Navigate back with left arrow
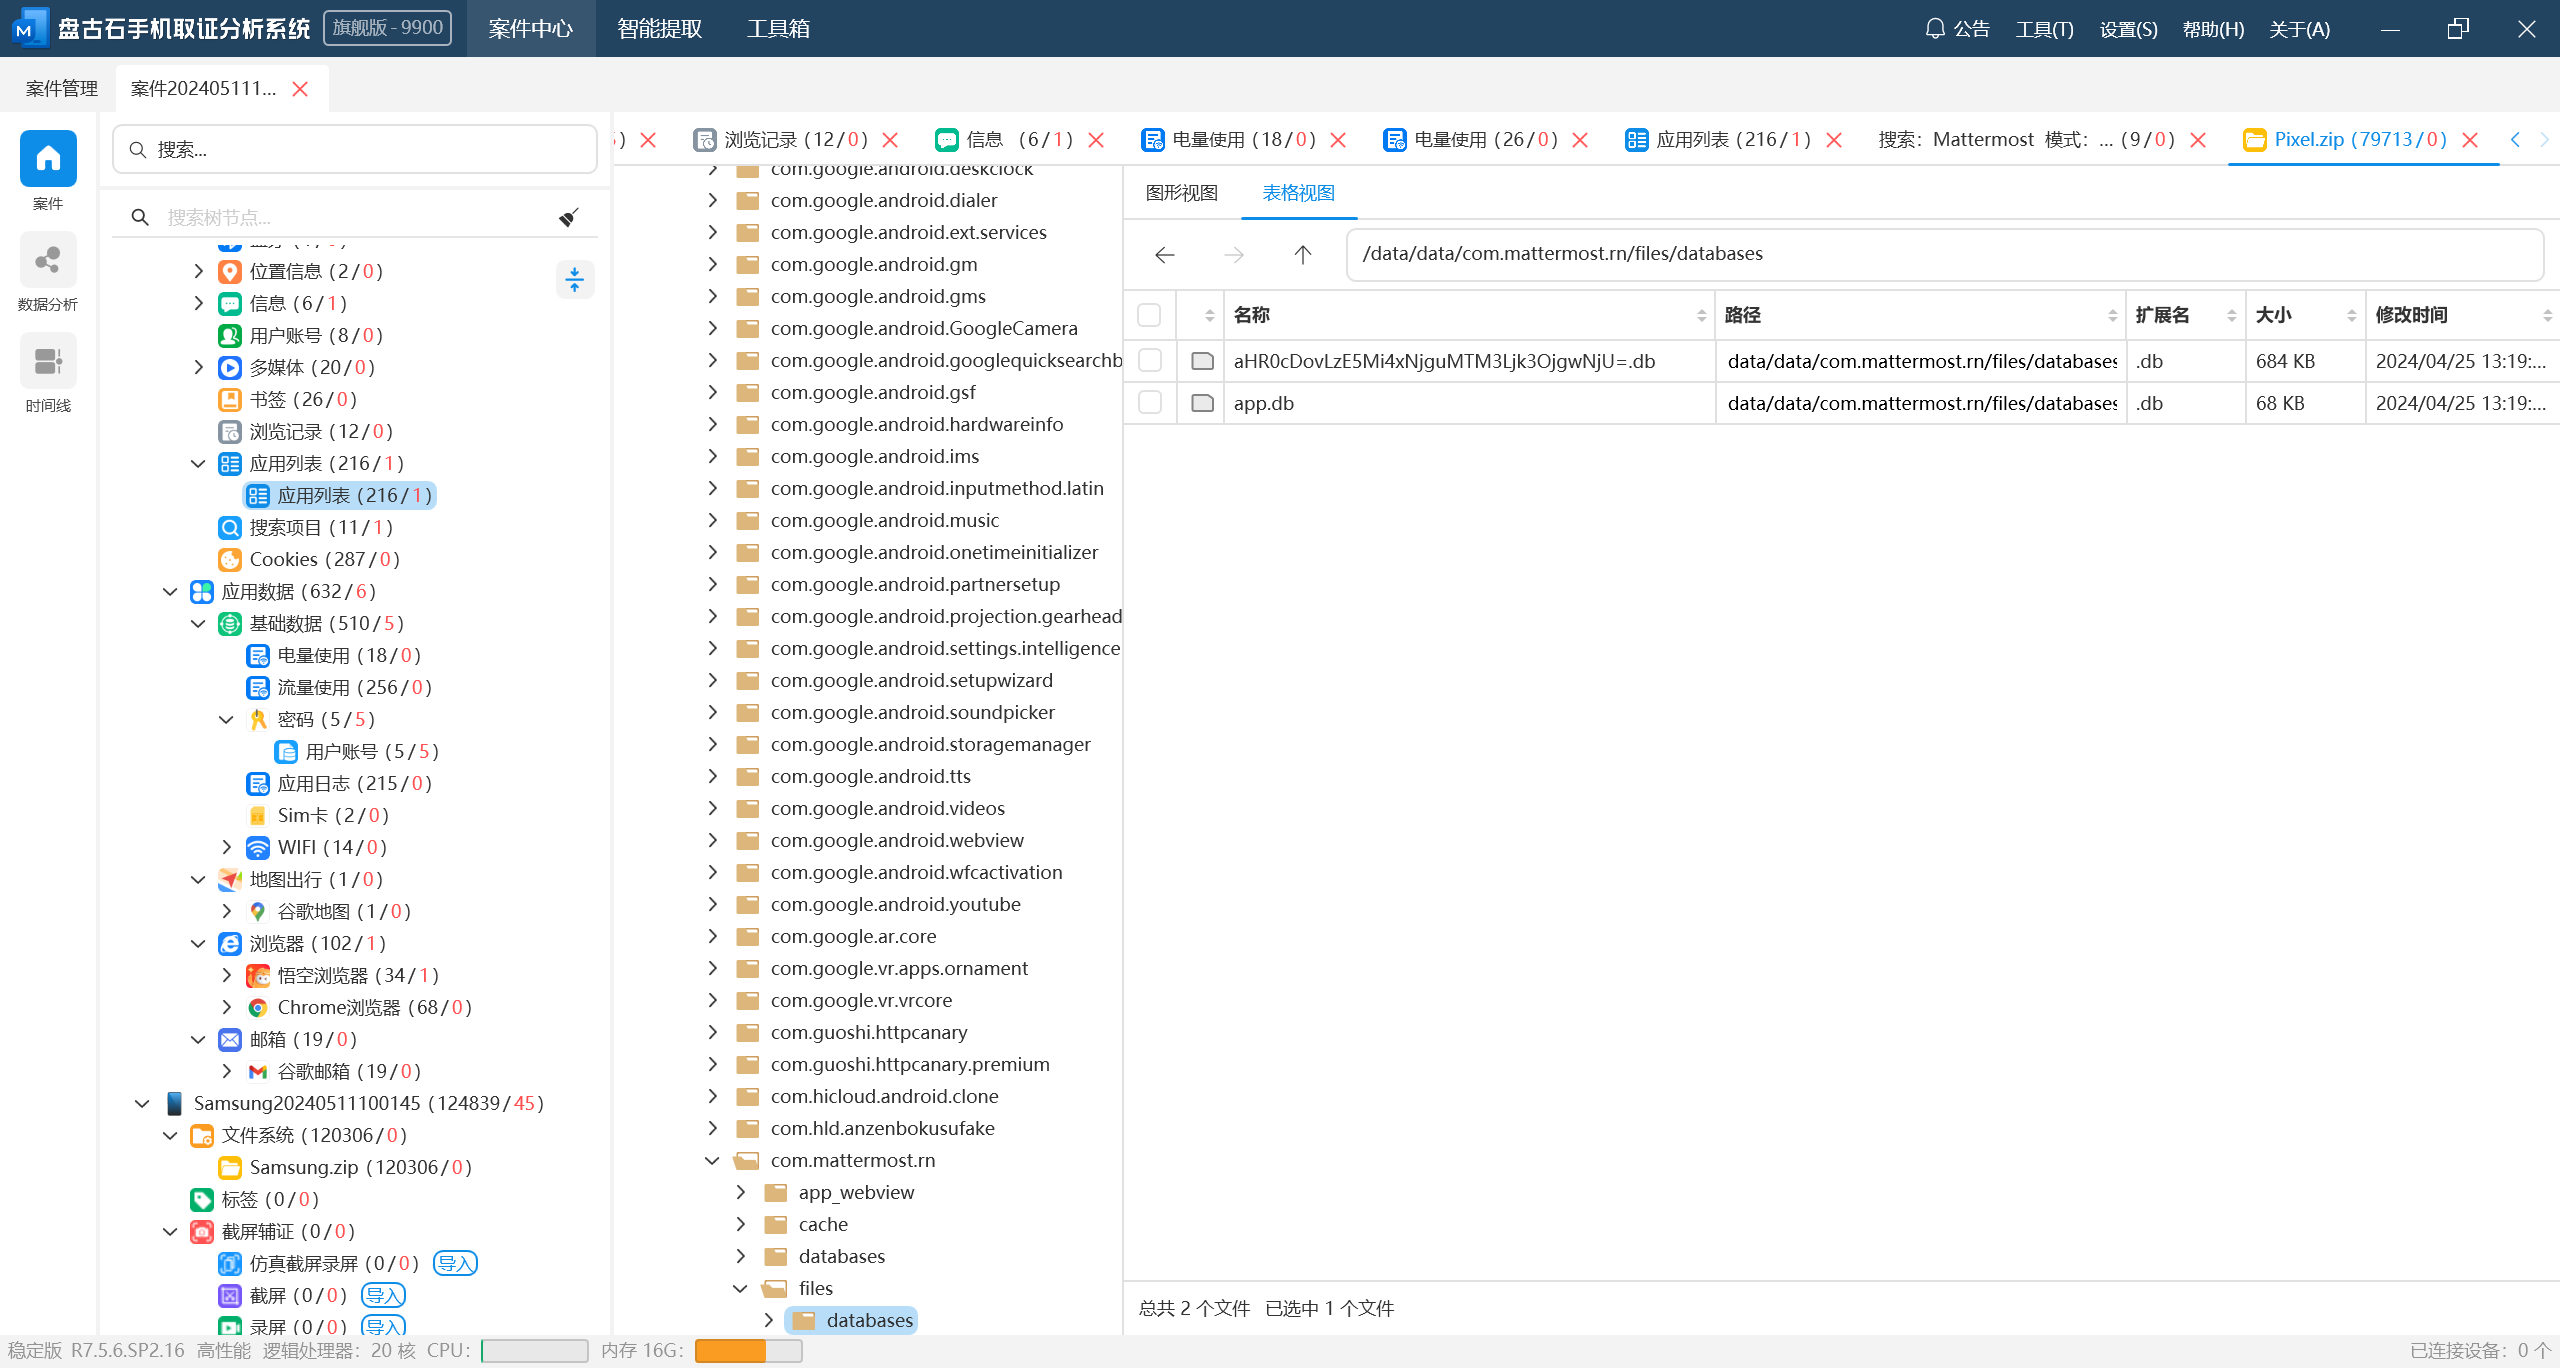The image size is (2560, 1368). pyautogui.click(x=1164, y=255)
